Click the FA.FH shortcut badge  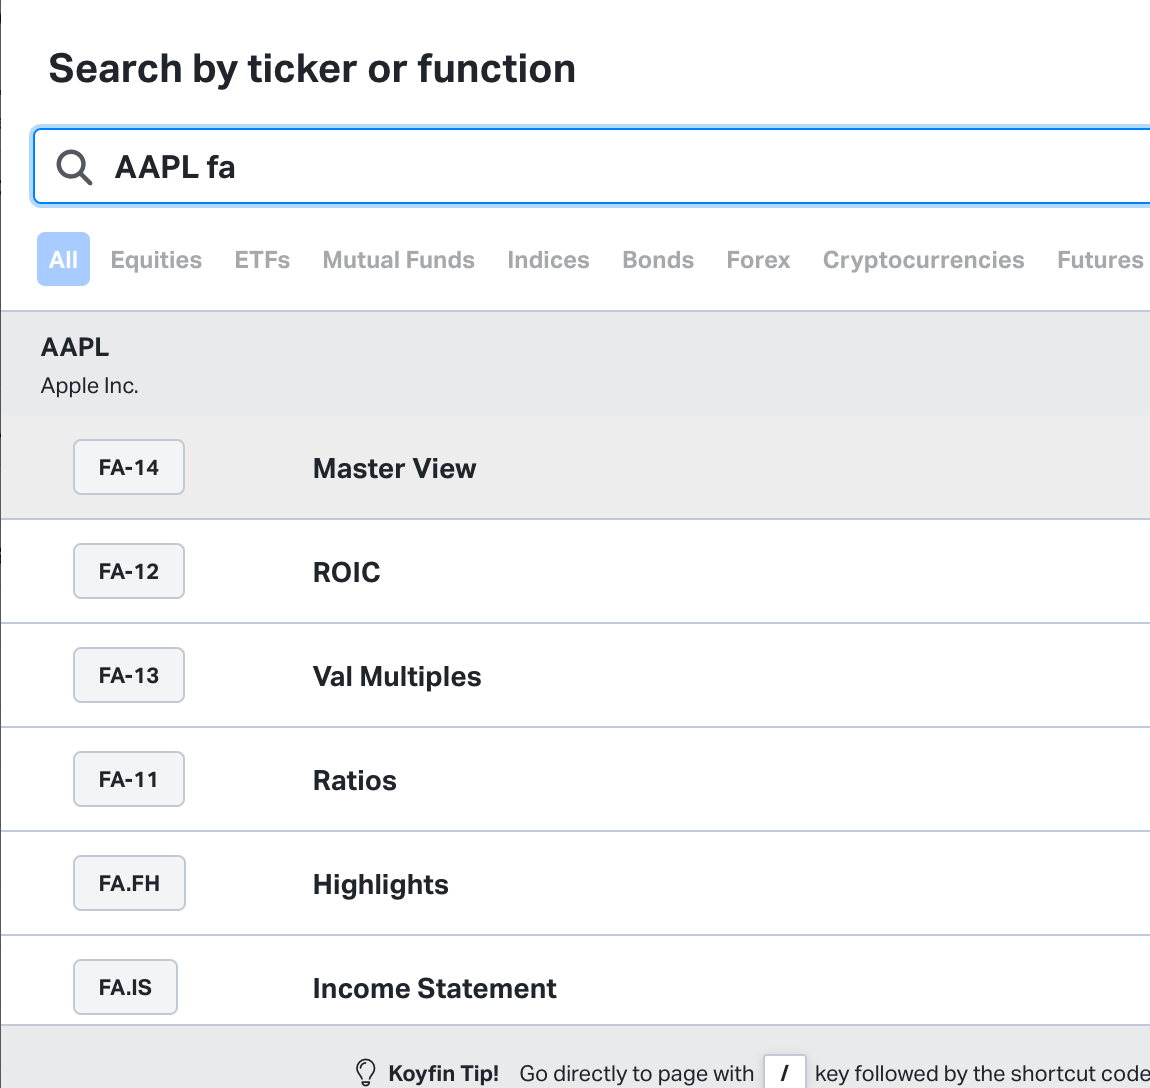click(129, 884)
